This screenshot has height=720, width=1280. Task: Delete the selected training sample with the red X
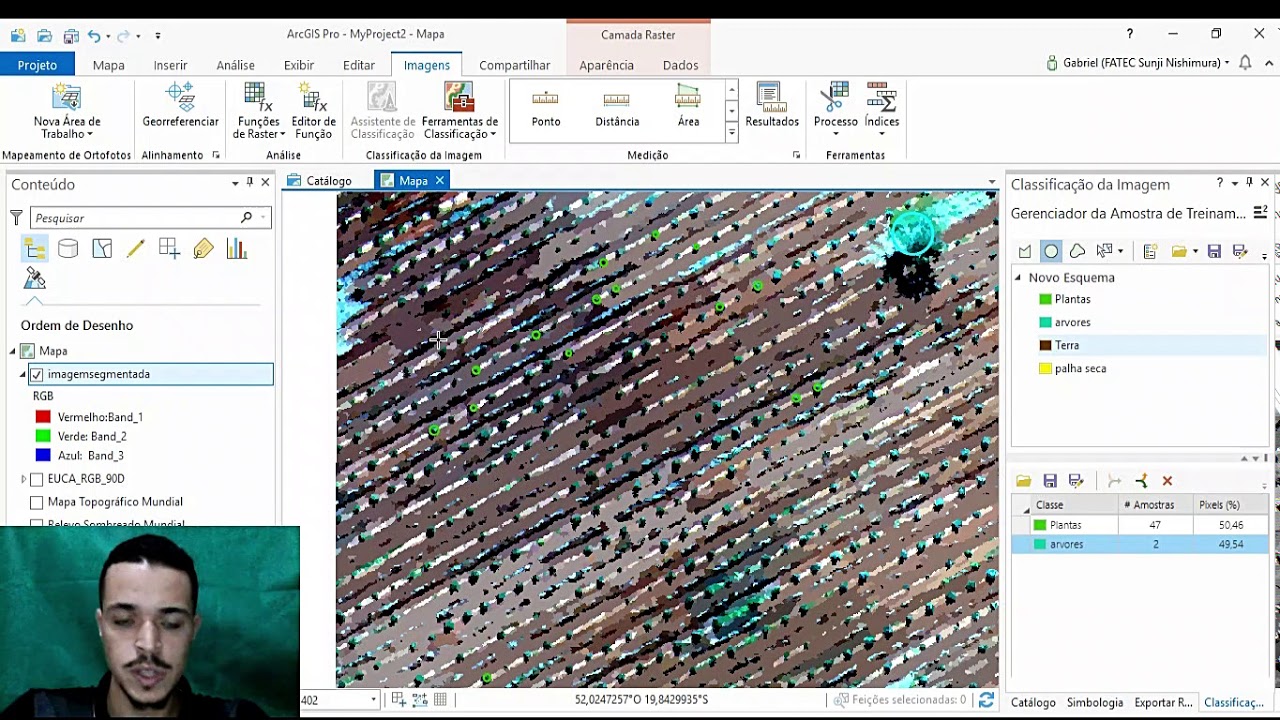tap(1167, 481)
